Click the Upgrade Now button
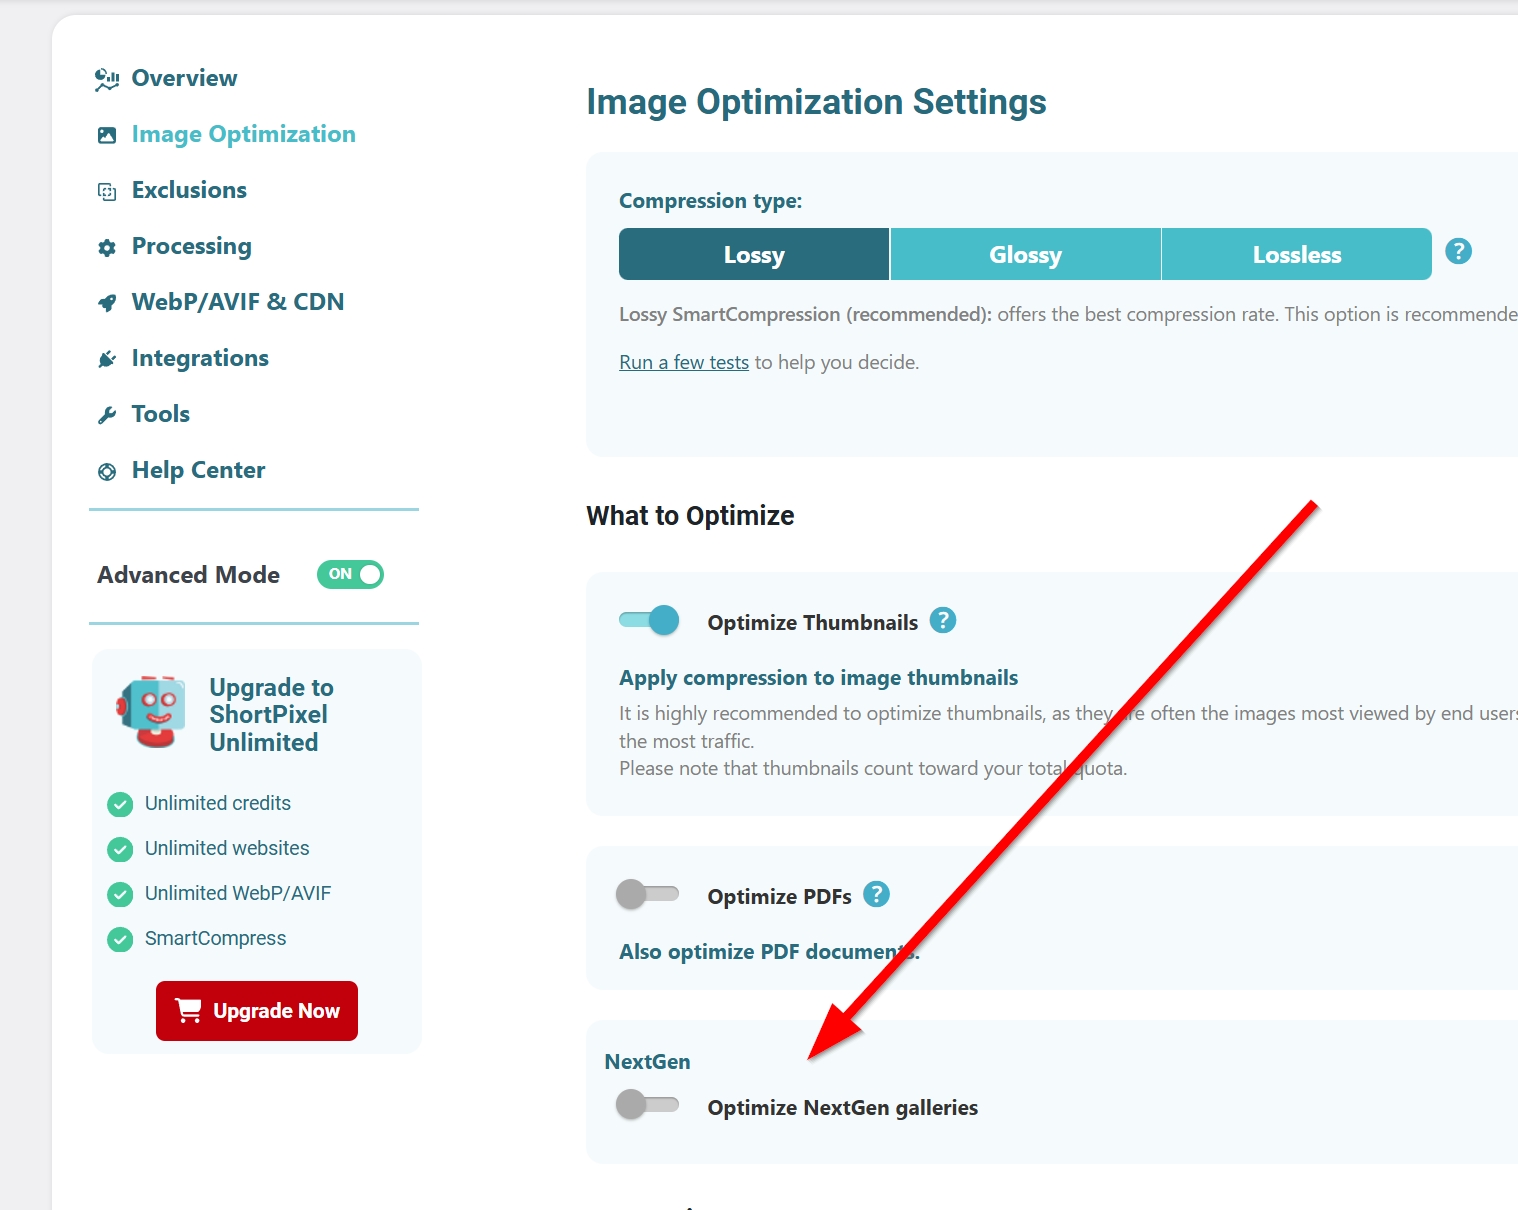1518x1210 pixels. (256, 1010)
